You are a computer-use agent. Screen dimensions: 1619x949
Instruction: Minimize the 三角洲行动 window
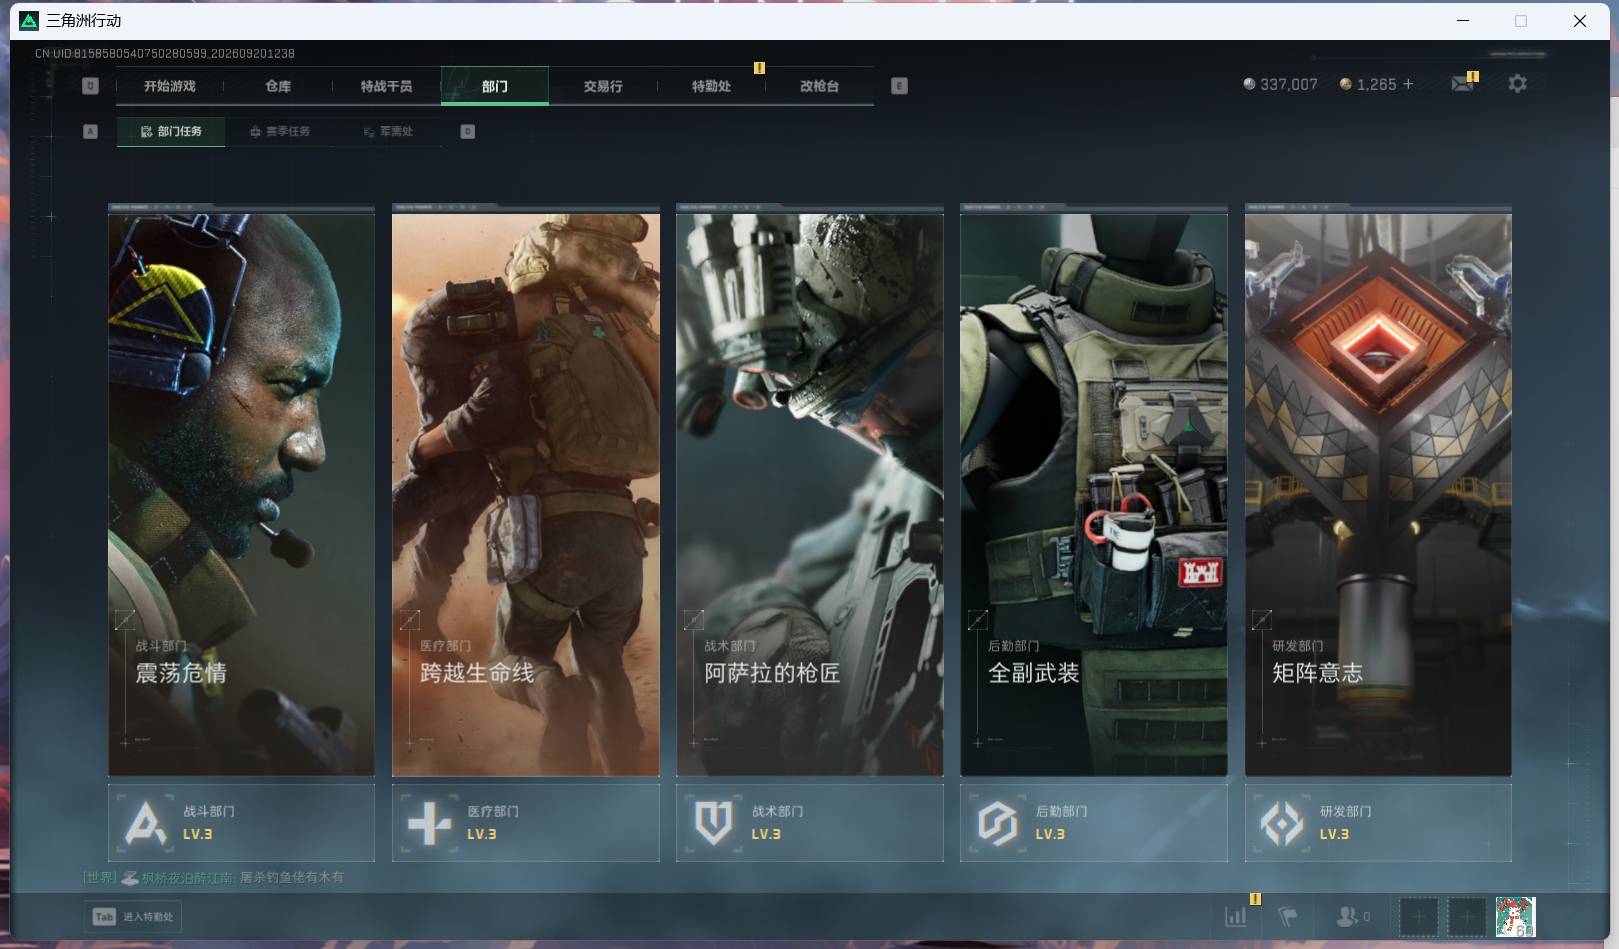(1463, 21)
